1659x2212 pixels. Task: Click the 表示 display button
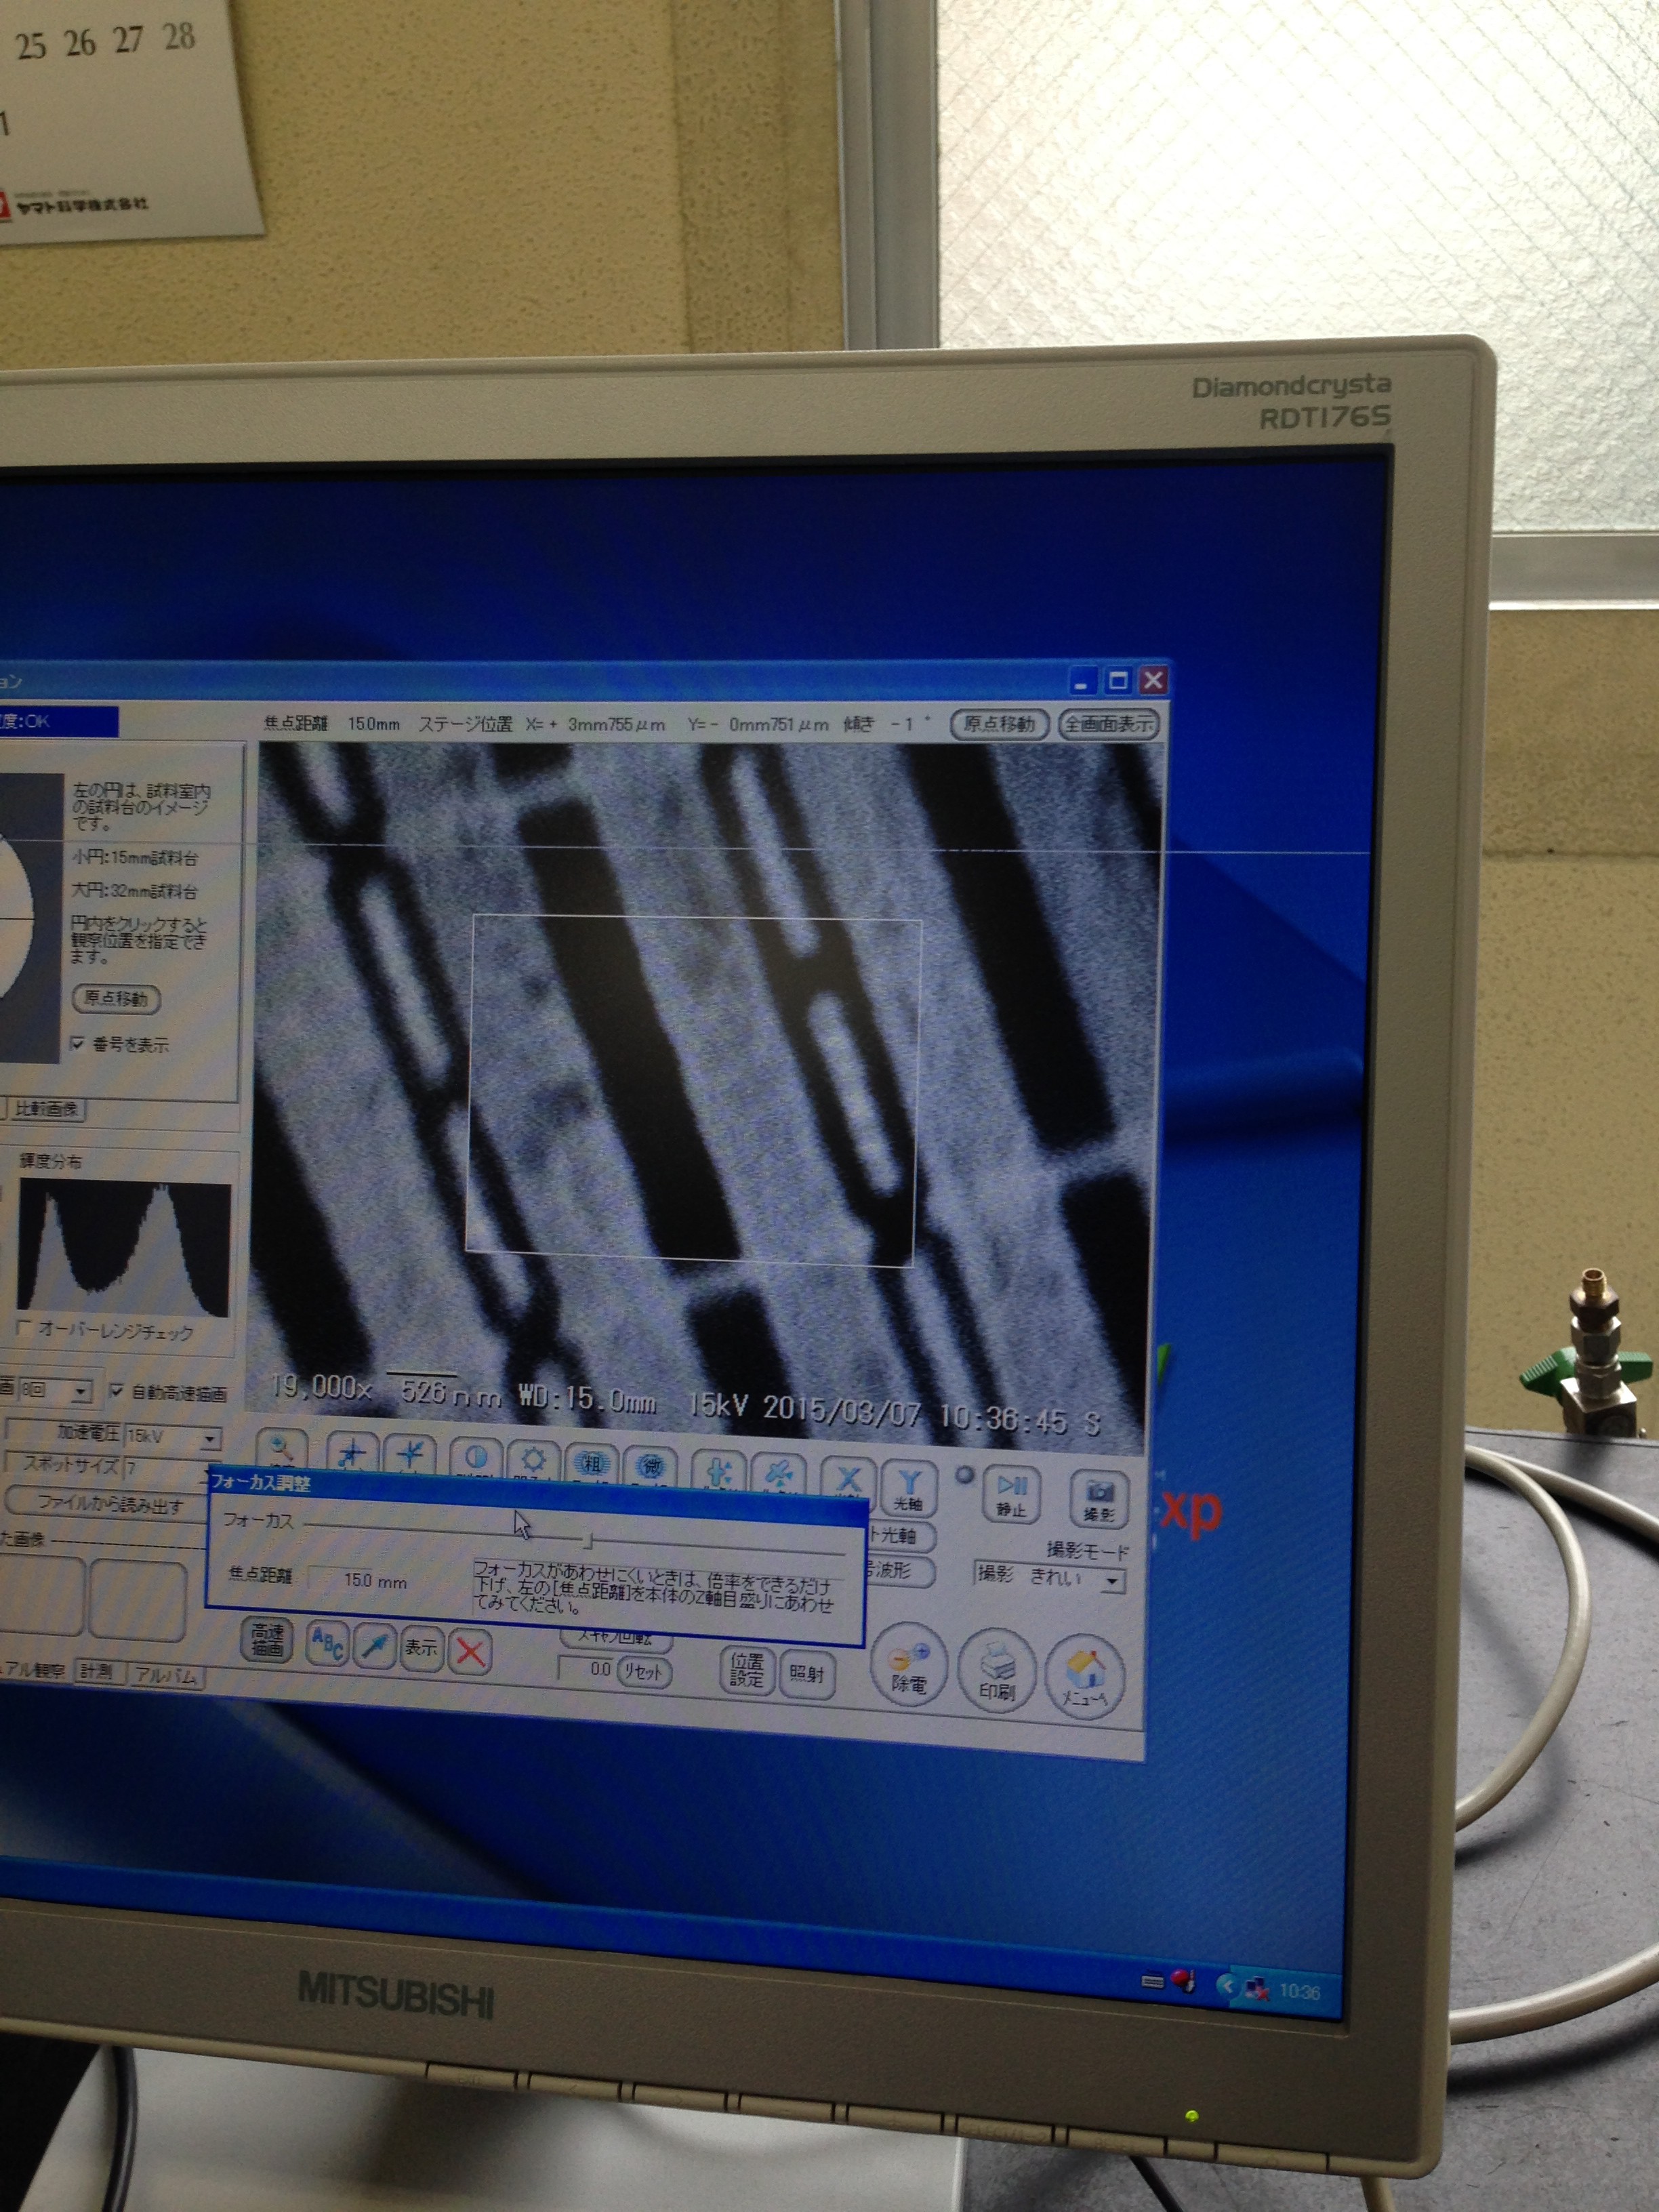pos(421,1649)
